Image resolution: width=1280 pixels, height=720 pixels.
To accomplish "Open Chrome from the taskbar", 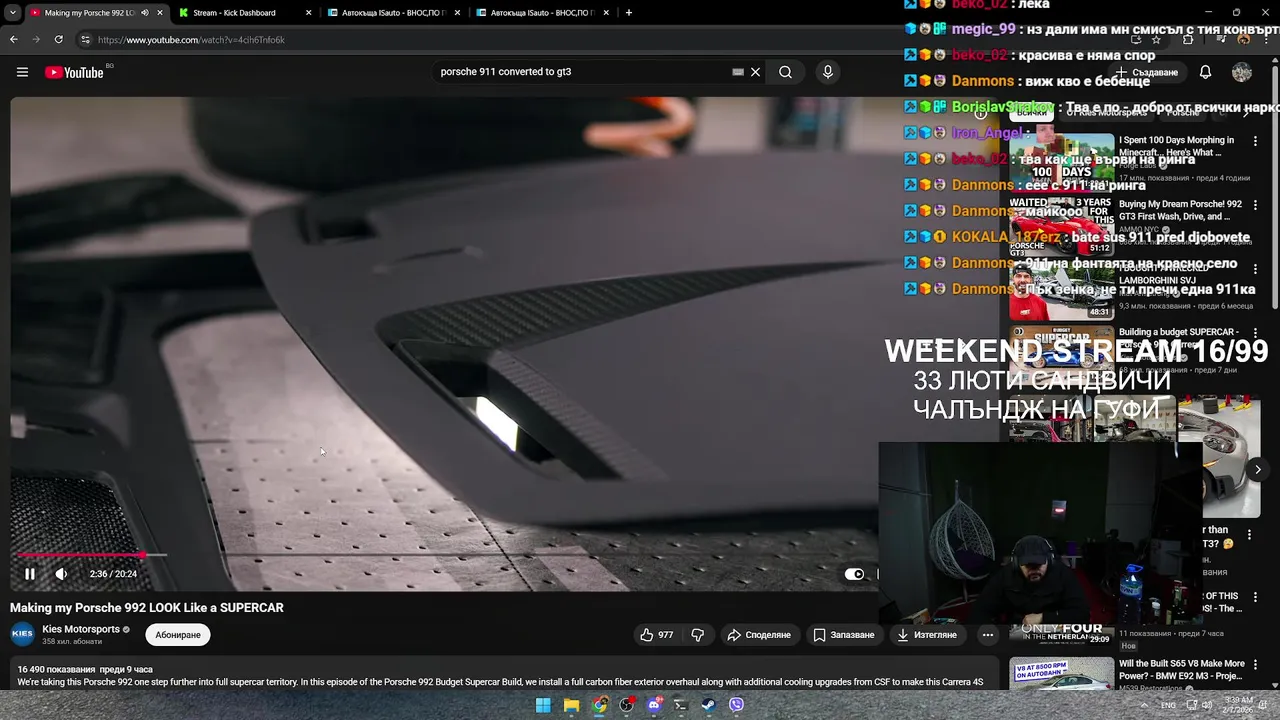I will [x=599, y=705].
